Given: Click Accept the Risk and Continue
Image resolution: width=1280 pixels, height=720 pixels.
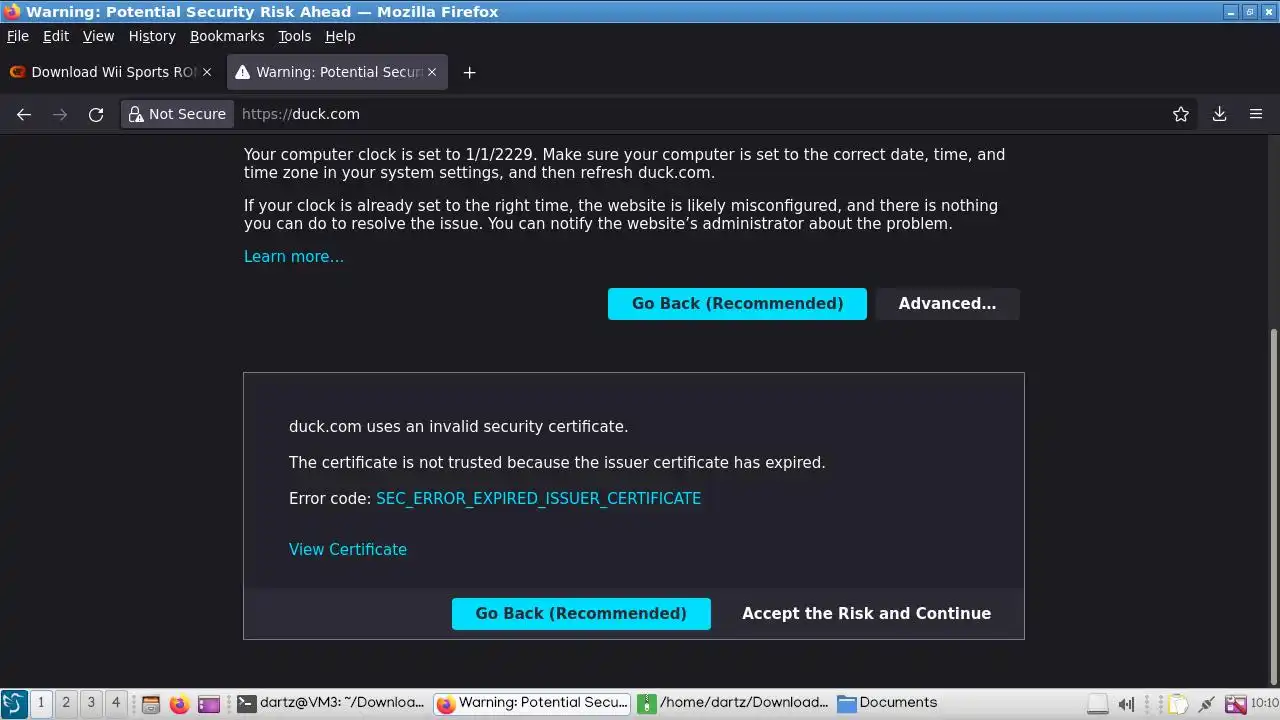Looking at the screenshot, I should pyautogui.click(x=866, y=614).
